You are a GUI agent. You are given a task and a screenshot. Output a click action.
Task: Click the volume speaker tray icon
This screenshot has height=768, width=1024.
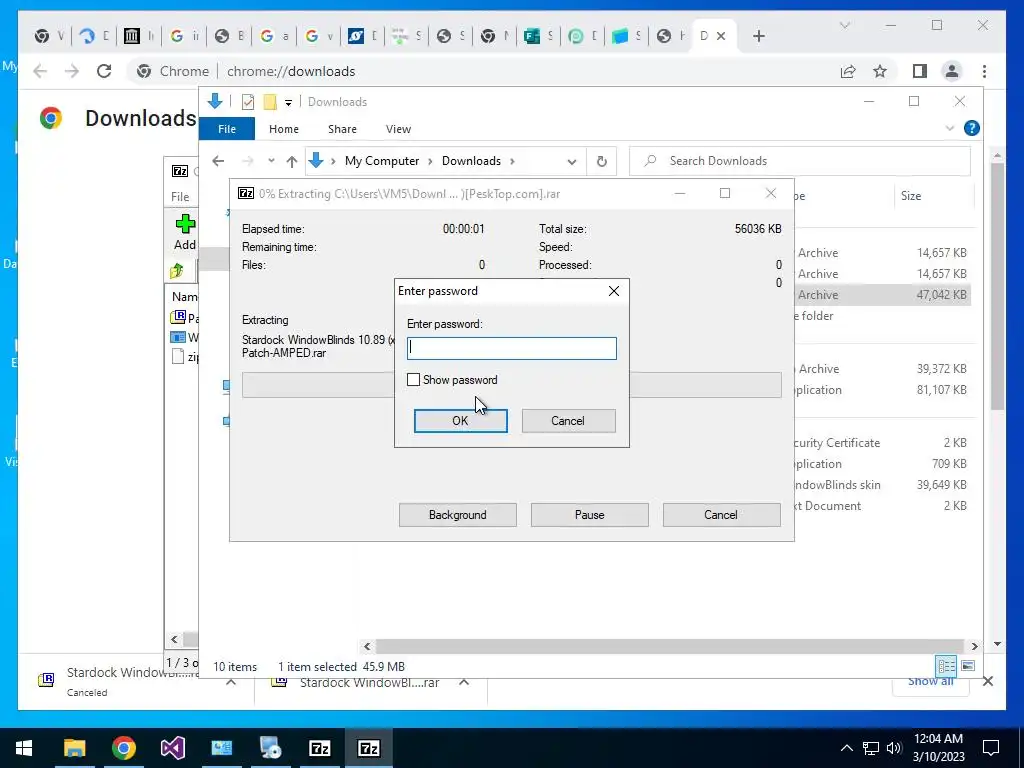point(894,748)
